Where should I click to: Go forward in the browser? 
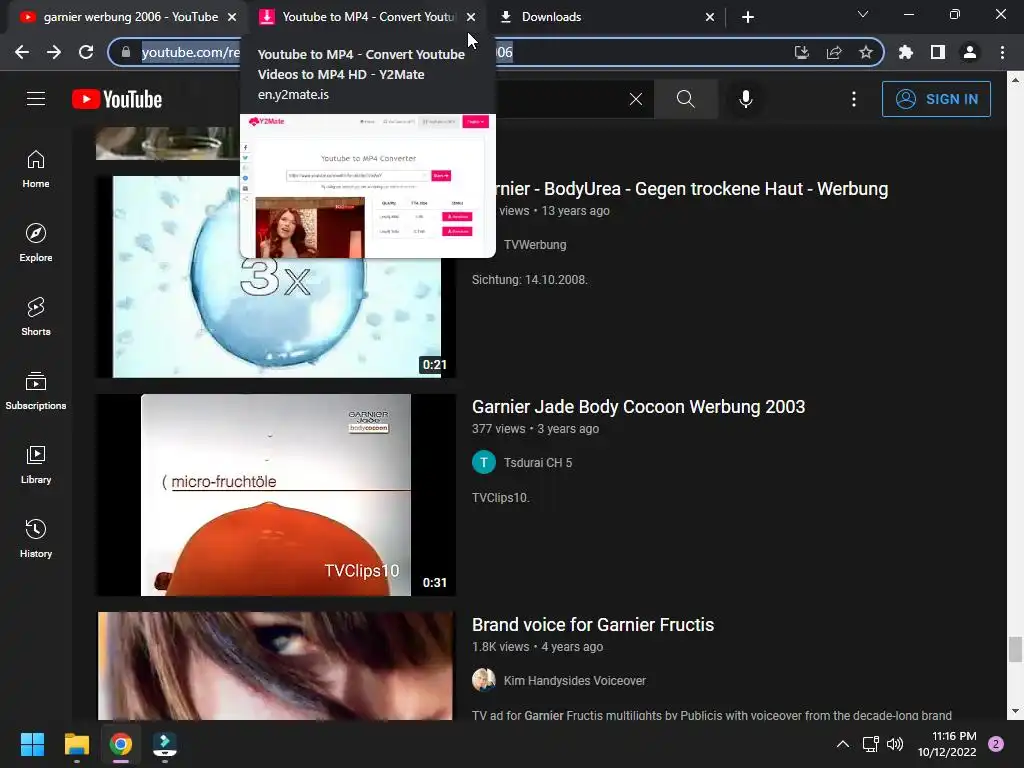coord(54,52)
